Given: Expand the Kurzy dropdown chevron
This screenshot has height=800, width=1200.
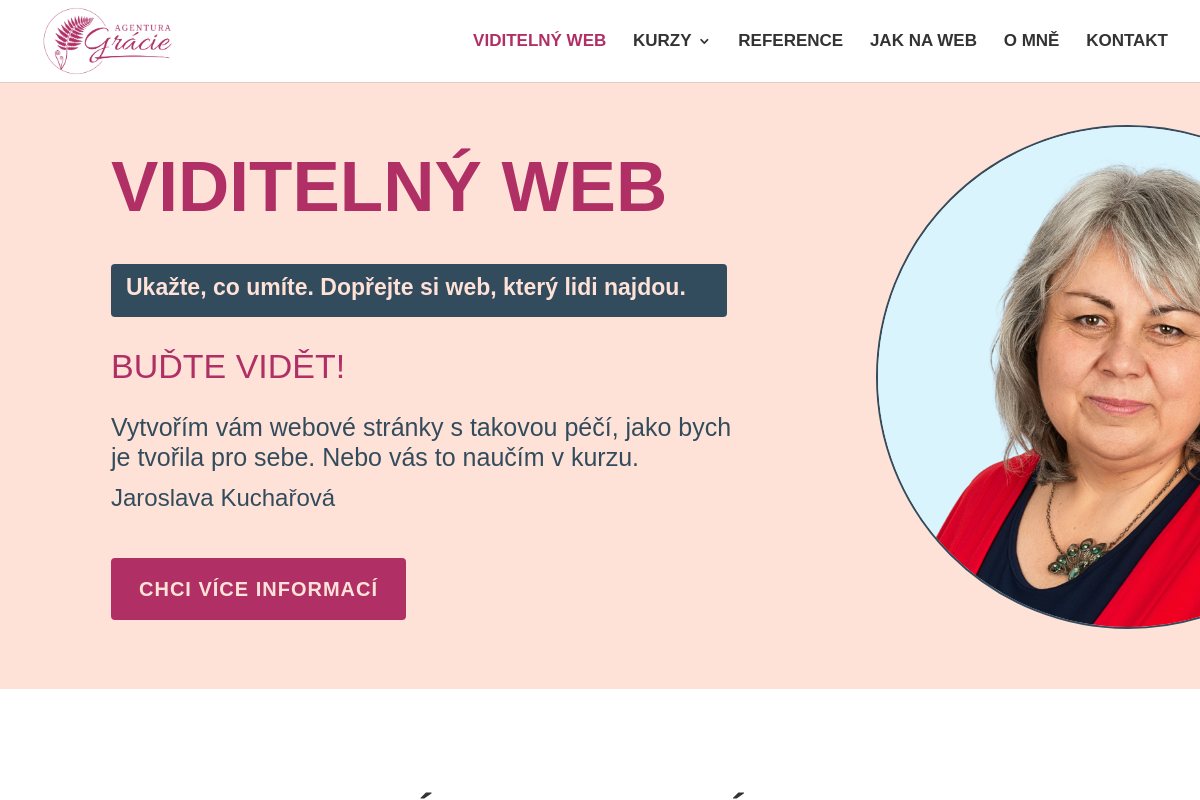Looking at the screenshot, I should coord(704,41).
